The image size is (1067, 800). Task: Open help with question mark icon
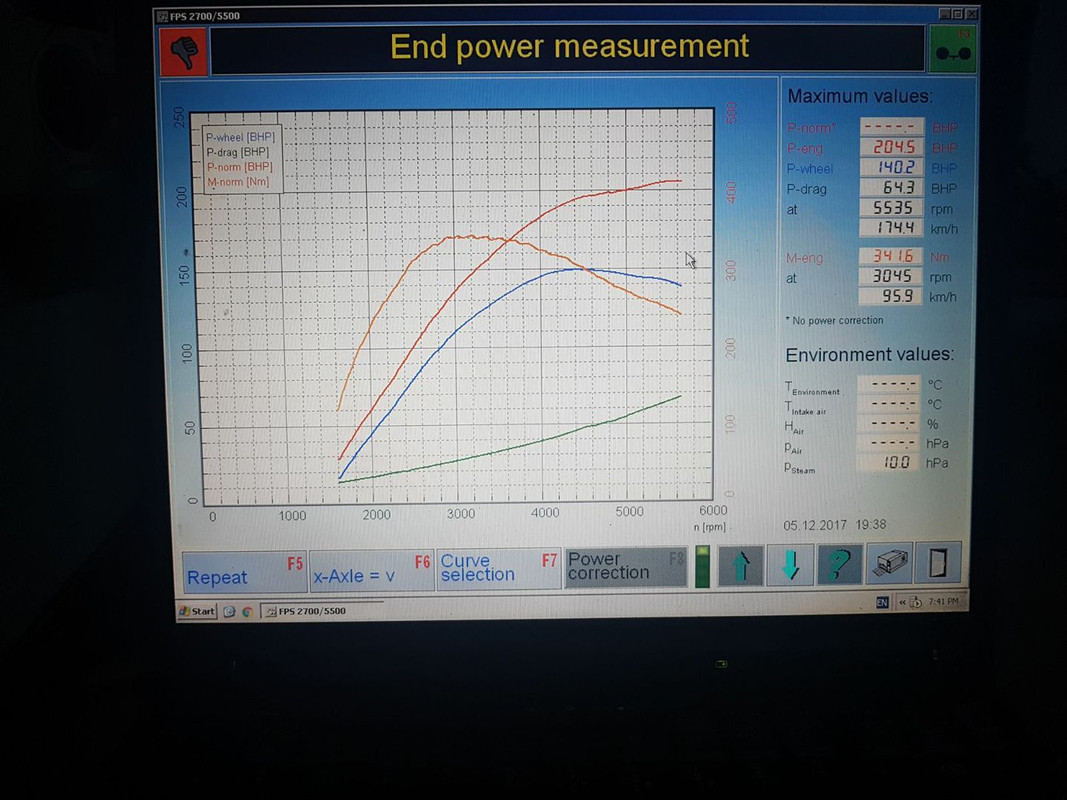point(840,564)
